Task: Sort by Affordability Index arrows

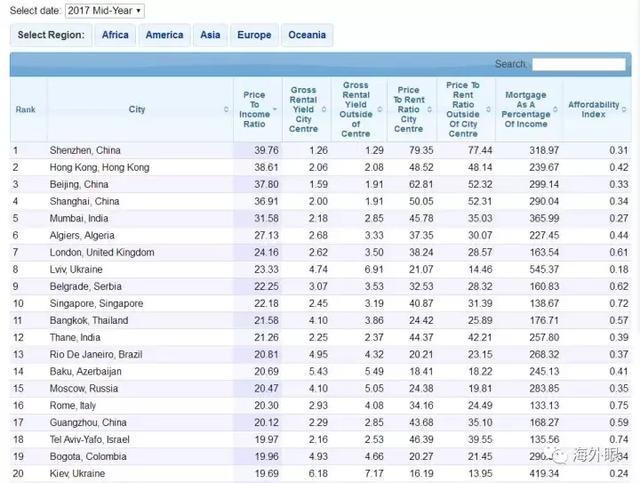Action: 624,109
